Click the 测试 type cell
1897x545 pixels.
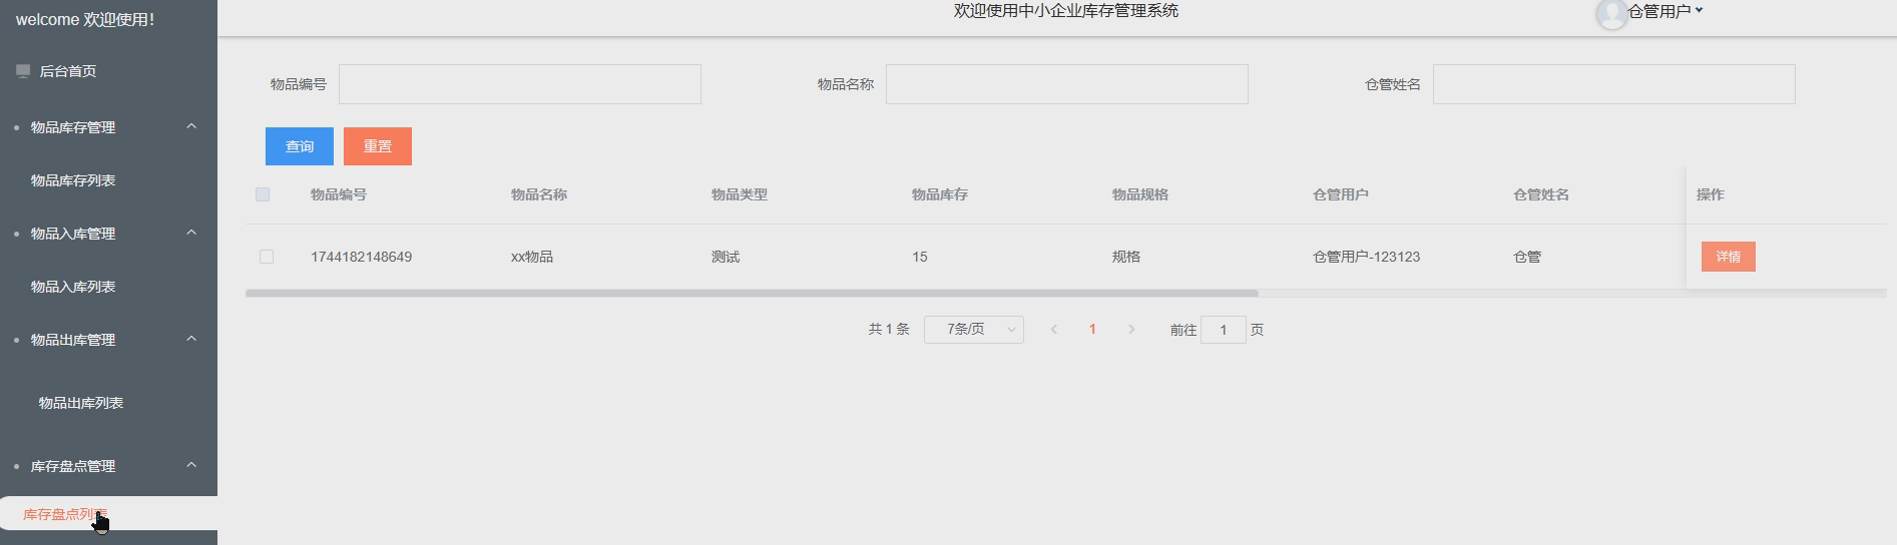tap(725, 257)
